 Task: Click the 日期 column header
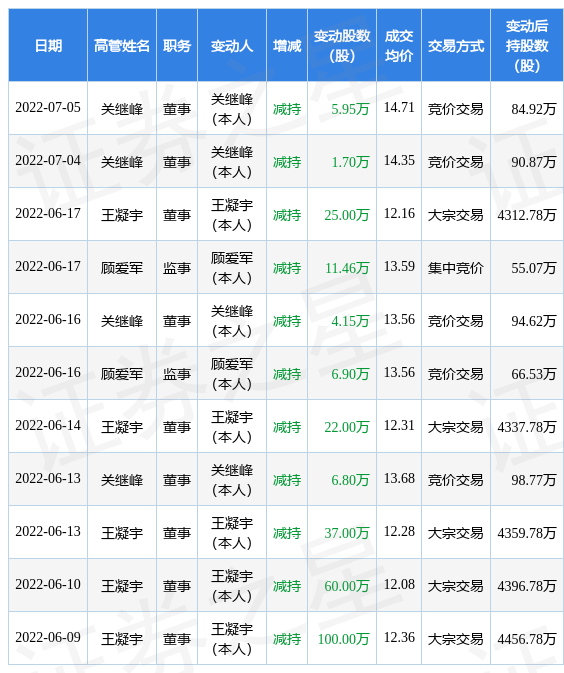[x=48, y=45]
